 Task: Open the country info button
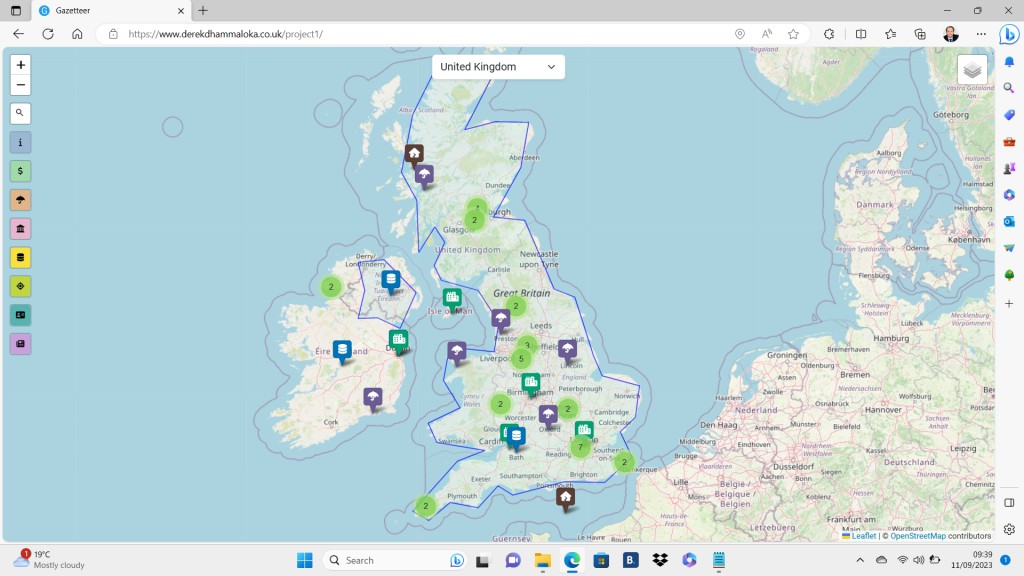[x=21, y=142]
